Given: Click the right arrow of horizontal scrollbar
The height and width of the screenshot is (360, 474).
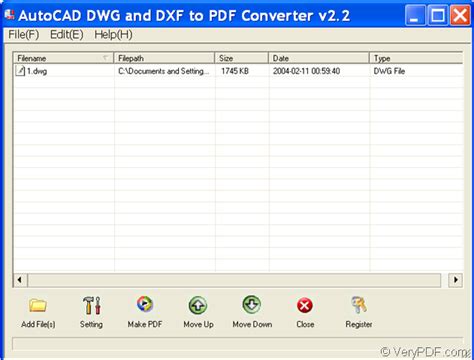Looking at the screenshot, I should (x=455, y=280).
